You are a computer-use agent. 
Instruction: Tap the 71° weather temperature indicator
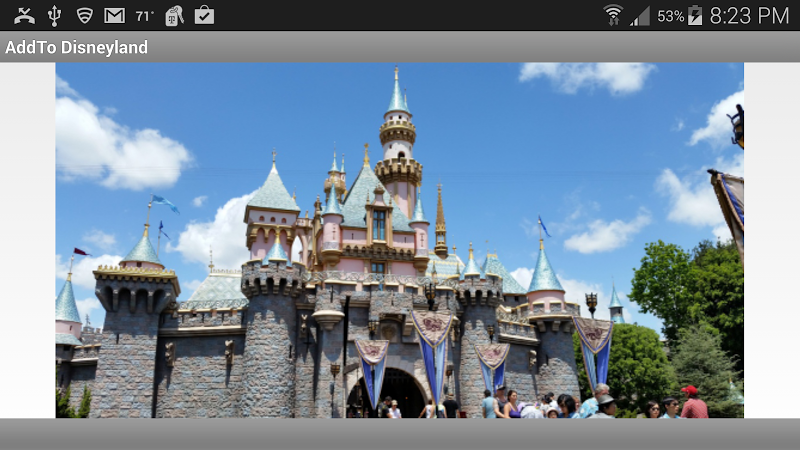(144, 16)
